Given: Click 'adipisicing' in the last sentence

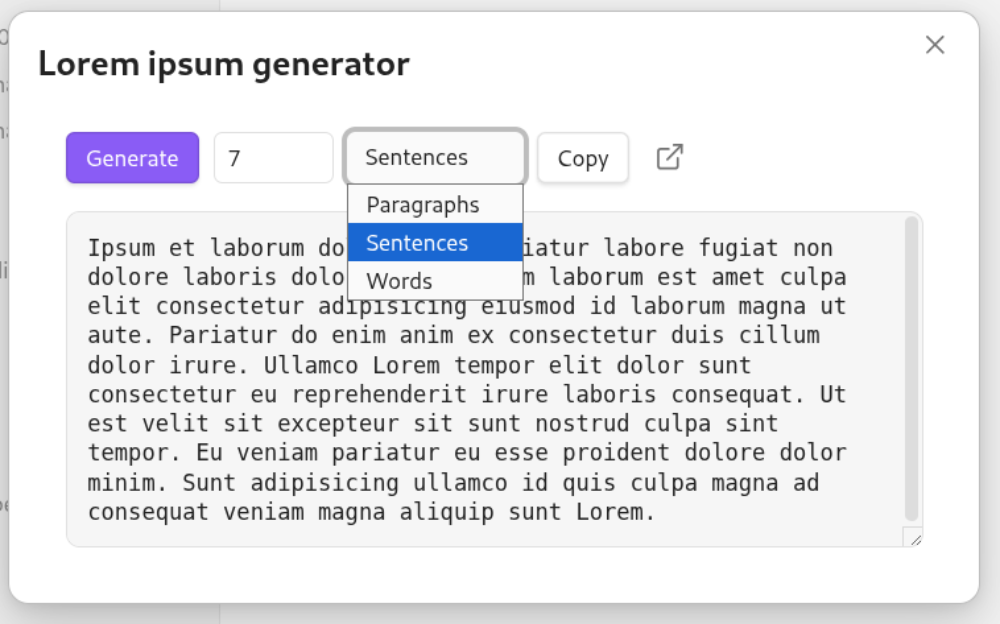Looking at the screenshot, I should [325, 483].
